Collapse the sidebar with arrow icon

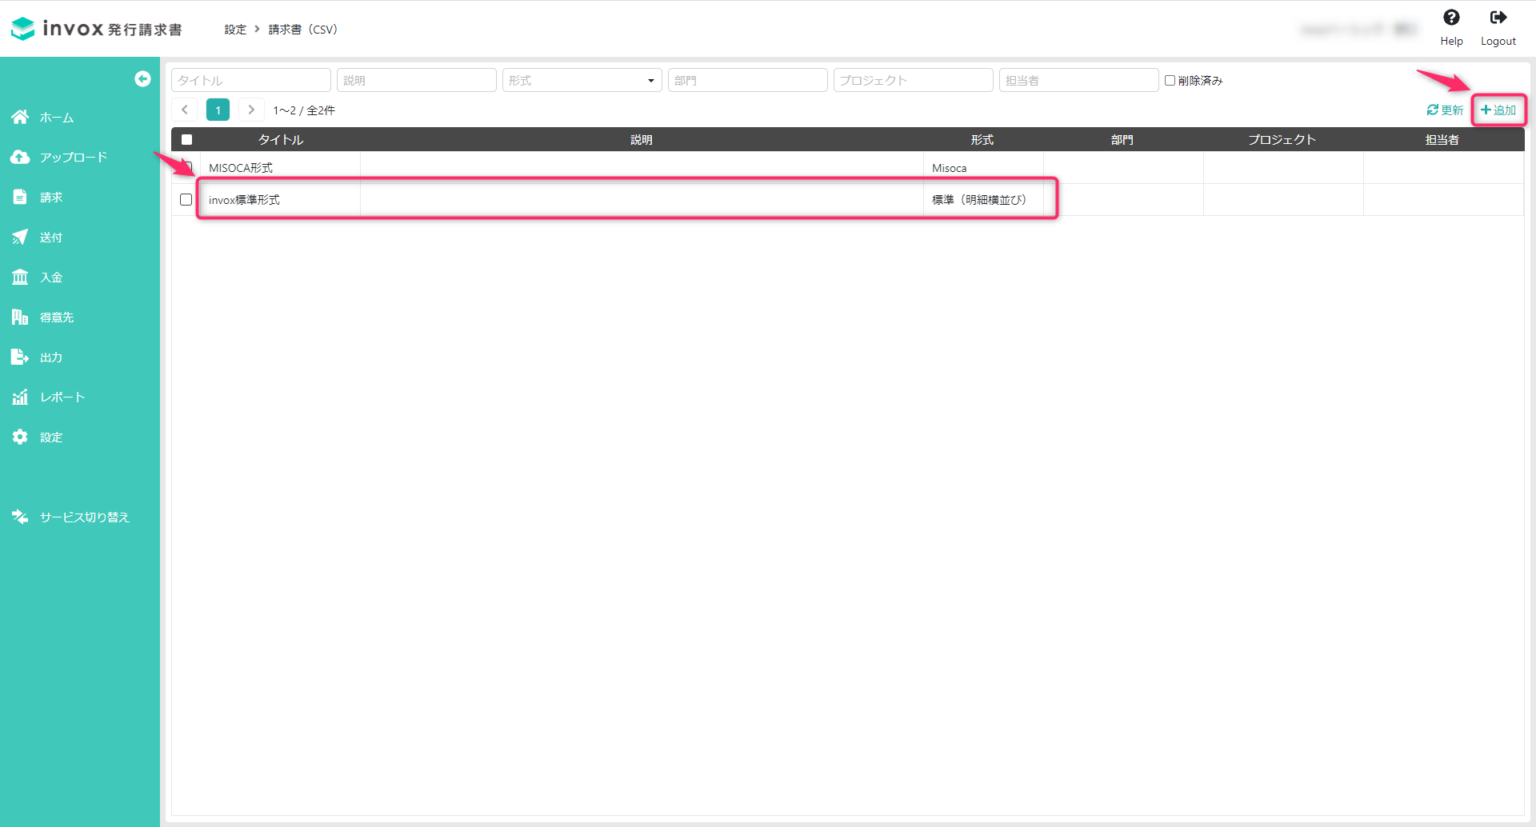pos(142,79)
